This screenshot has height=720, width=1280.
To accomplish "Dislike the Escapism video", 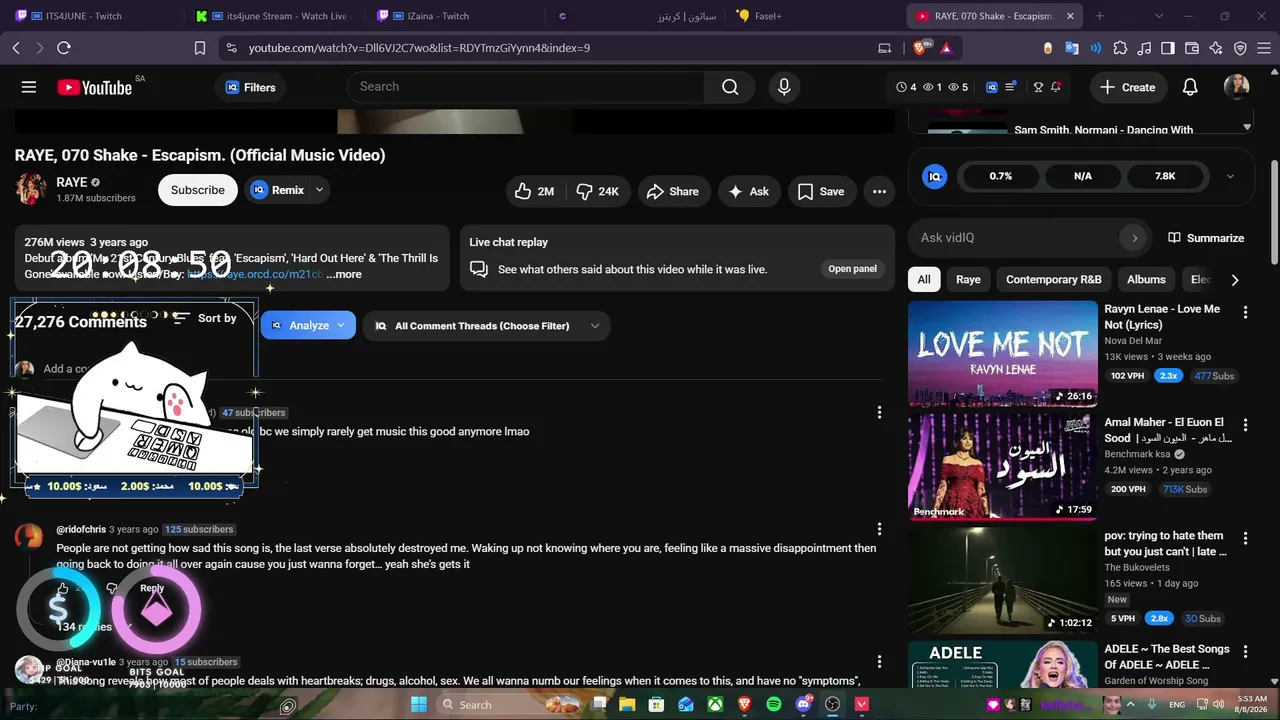I will click(x=598, y=191).
